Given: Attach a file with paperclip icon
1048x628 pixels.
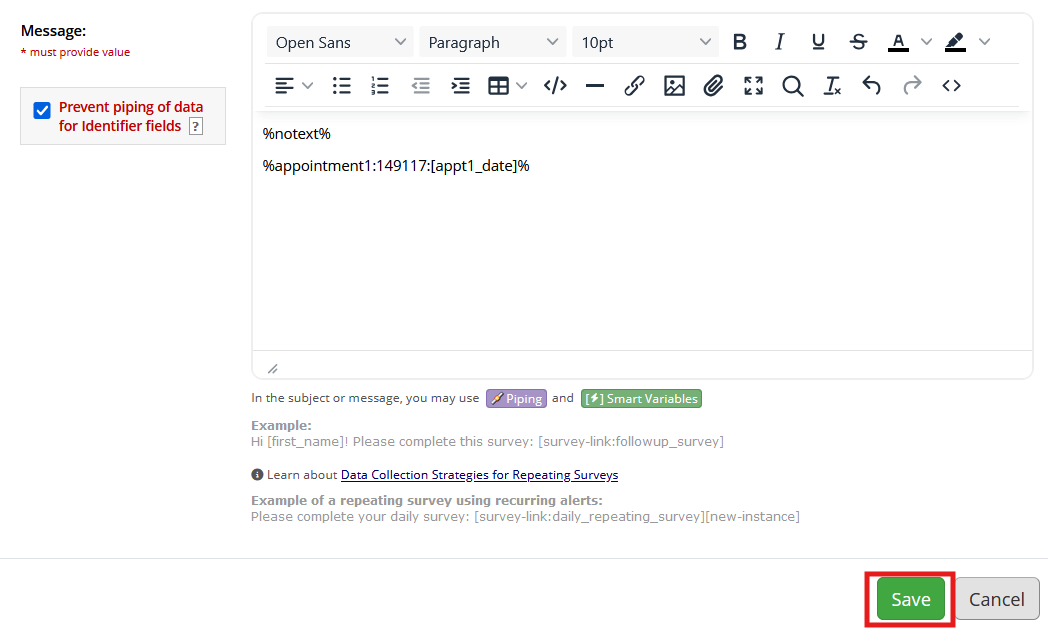Looking at the screenshot, I should [713, 86].
